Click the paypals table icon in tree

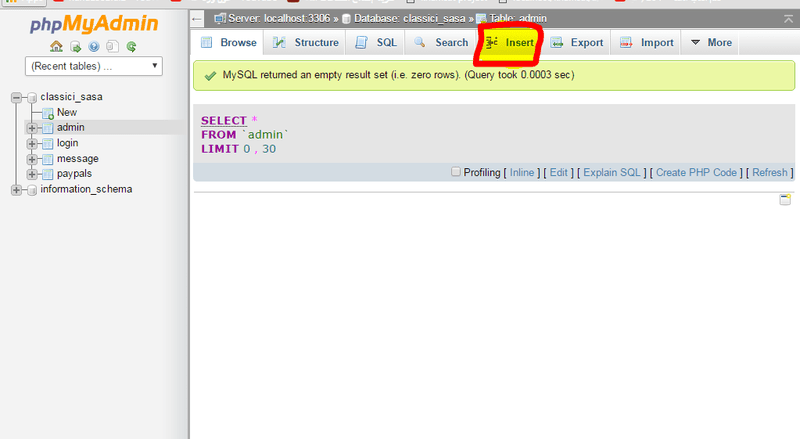click(47, 174)
